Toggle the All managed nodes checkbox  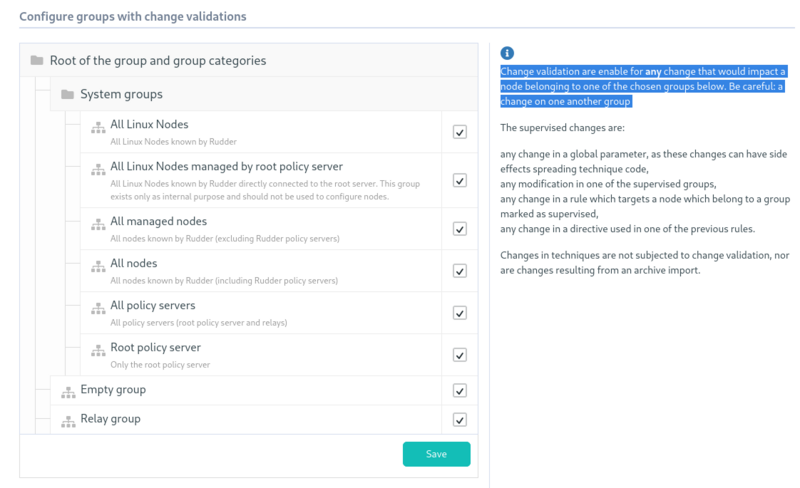pyautogui.click(x=460, y=229)
